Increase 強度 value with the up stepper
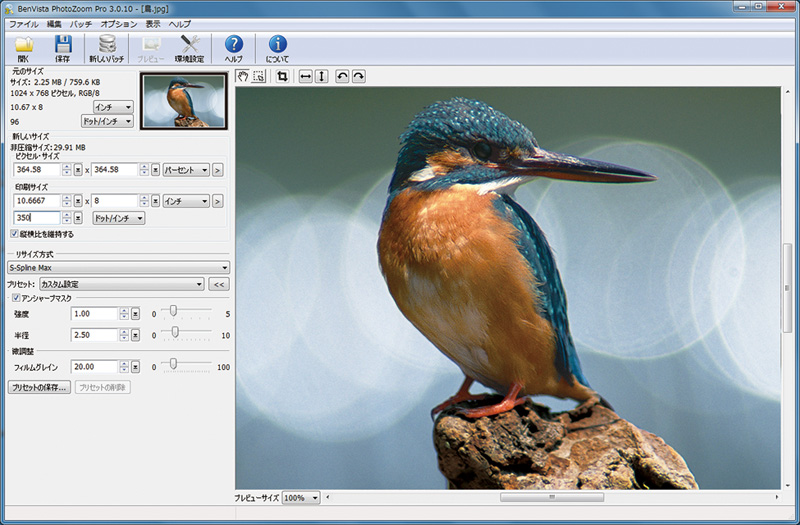Image resolution: width=800 pixels, height=525 pixels. coord(124,311)
